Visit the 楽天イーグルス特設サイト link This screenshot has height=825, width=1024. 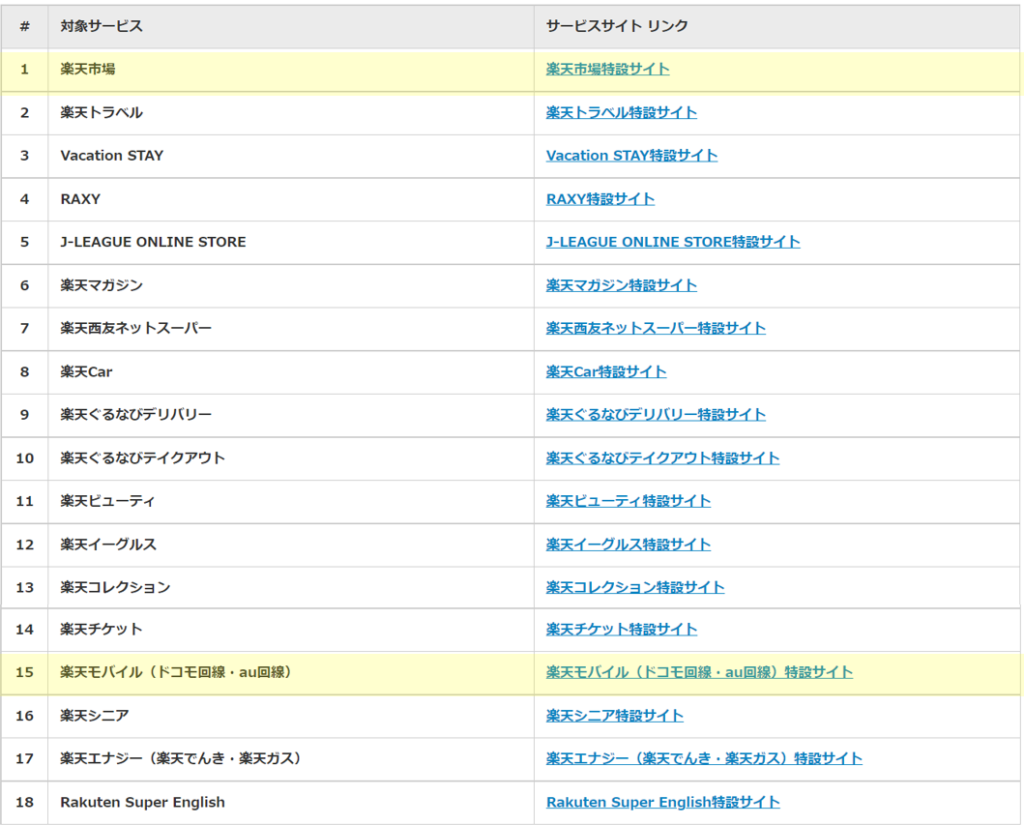pyautogui.click(x=628, y=545)
